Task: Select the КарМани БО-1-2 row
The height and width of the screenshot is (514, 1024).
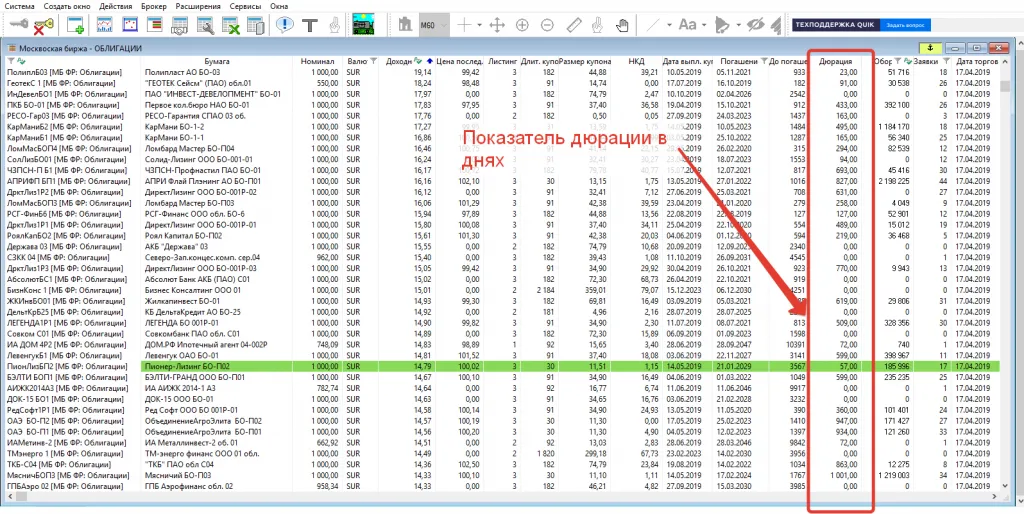Action: click(502, 126)
